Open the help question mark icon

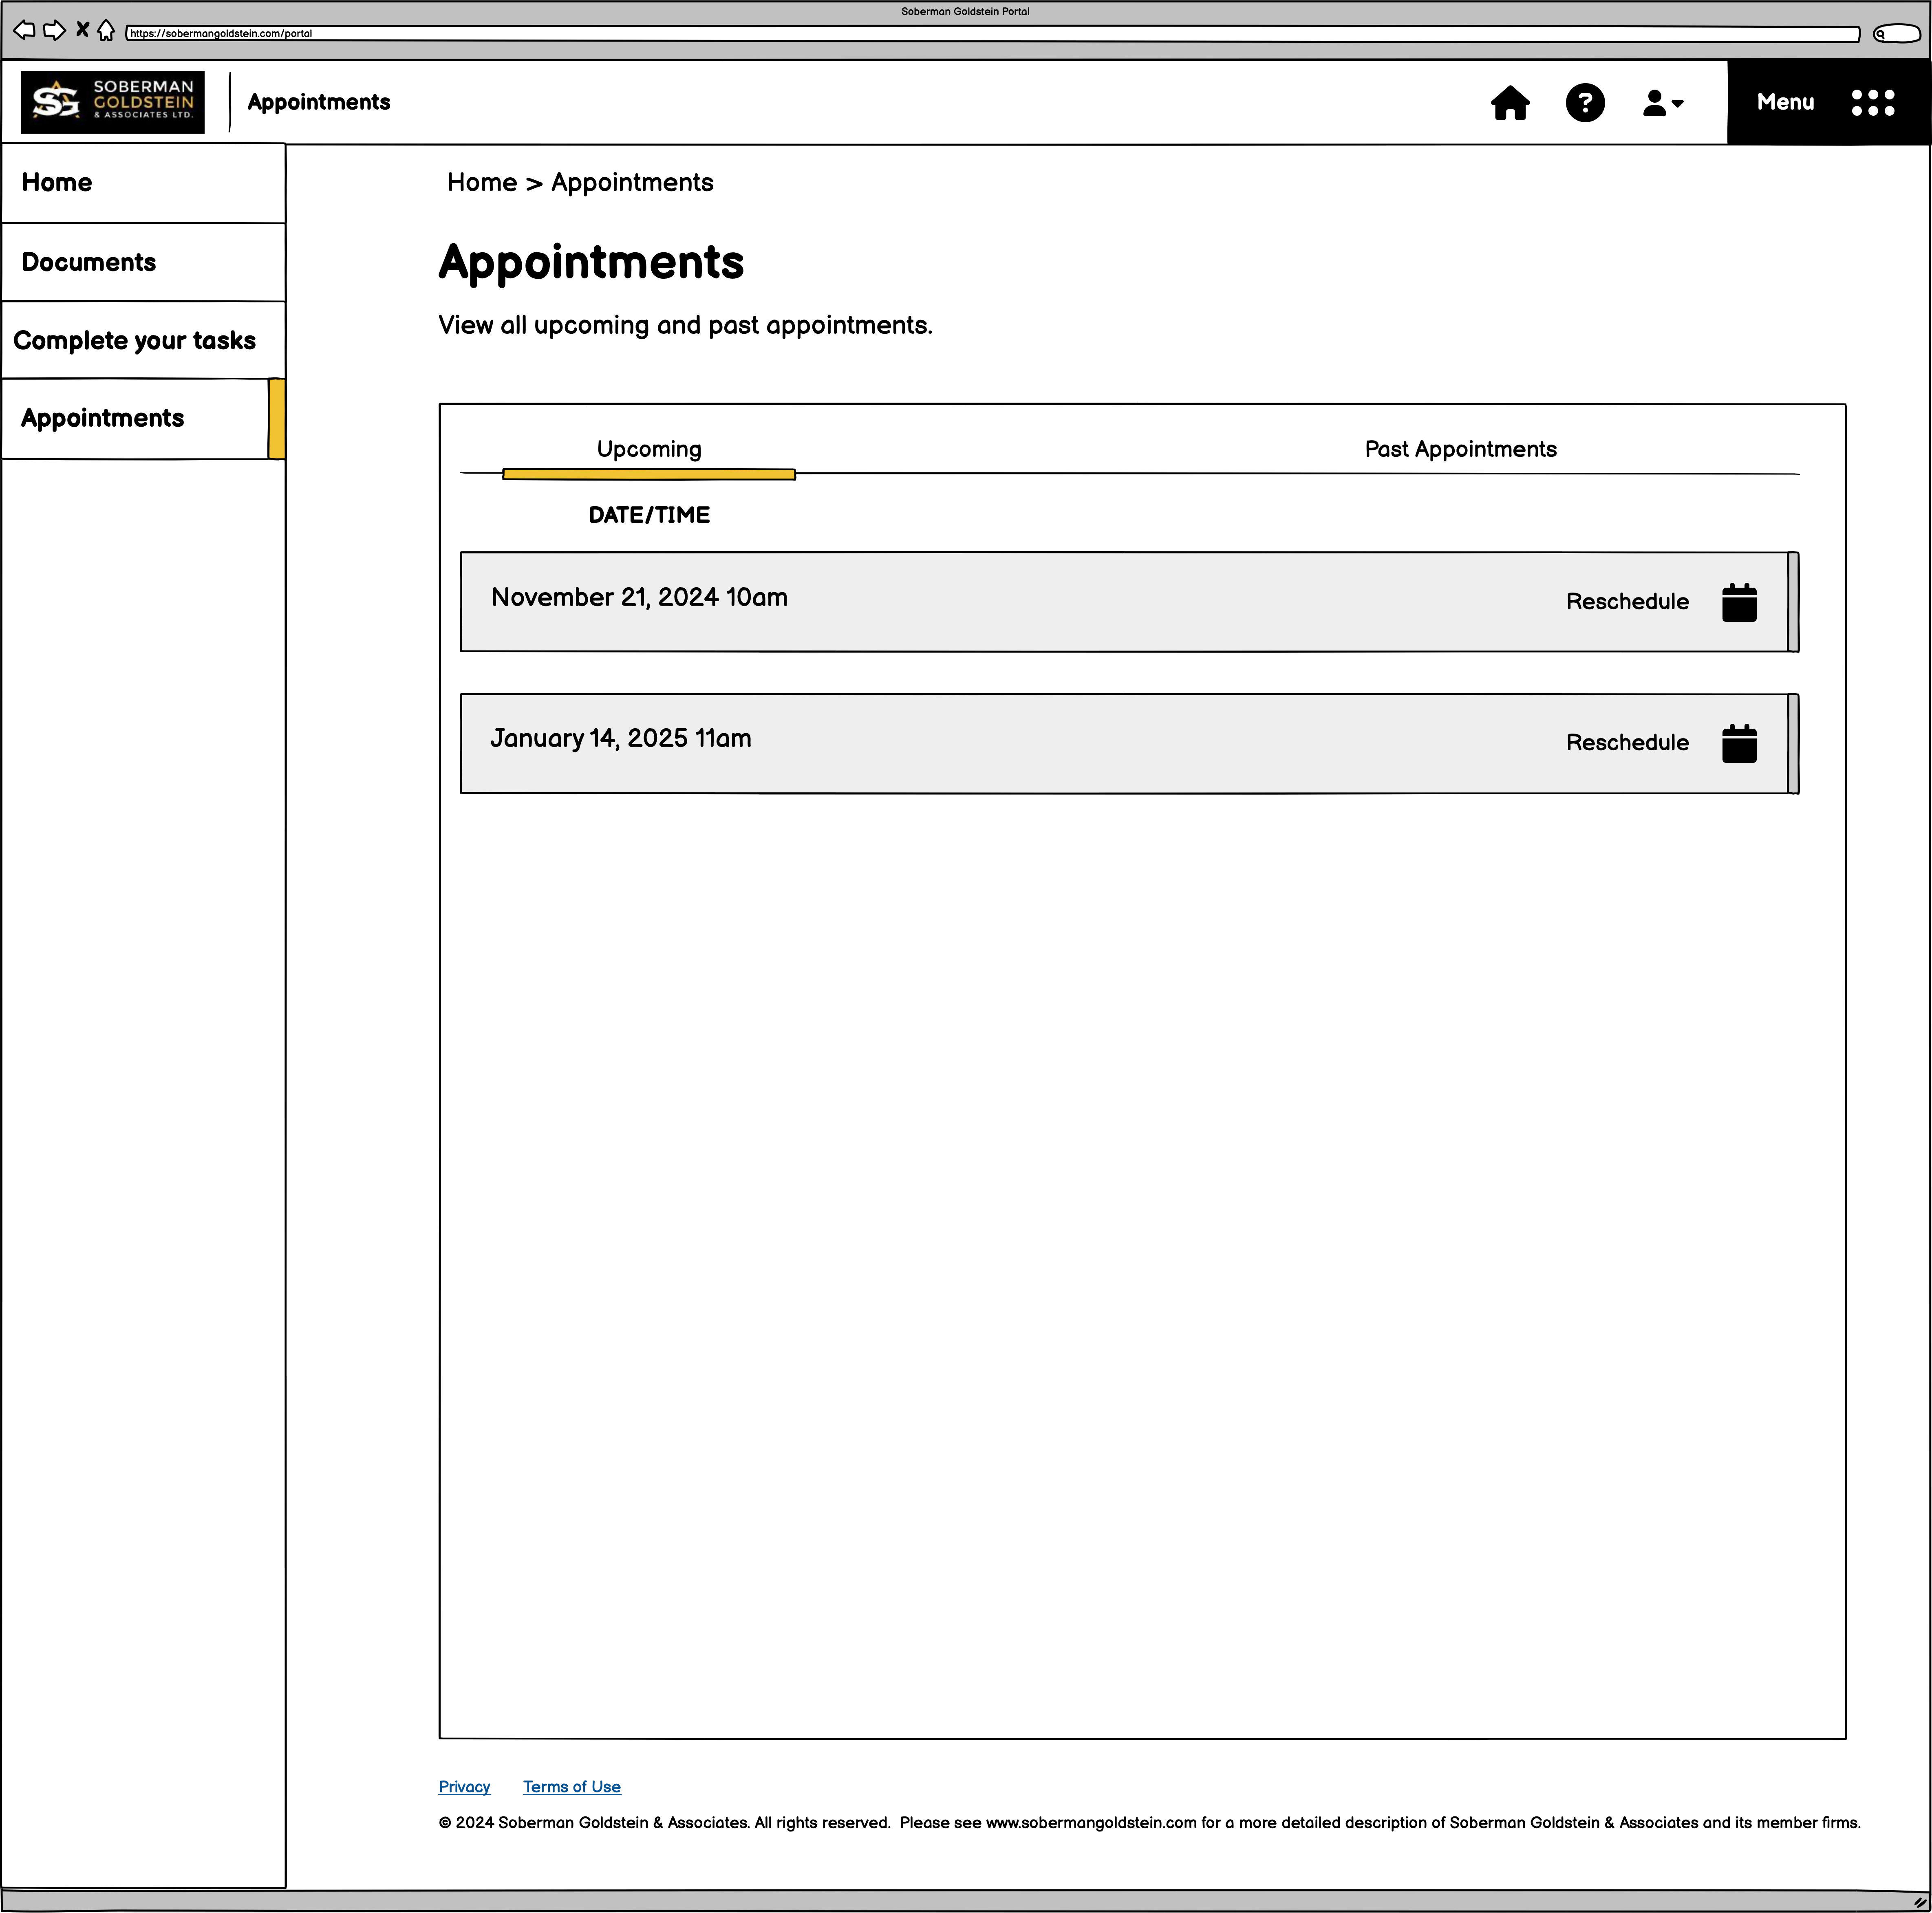click(1585, 103)
